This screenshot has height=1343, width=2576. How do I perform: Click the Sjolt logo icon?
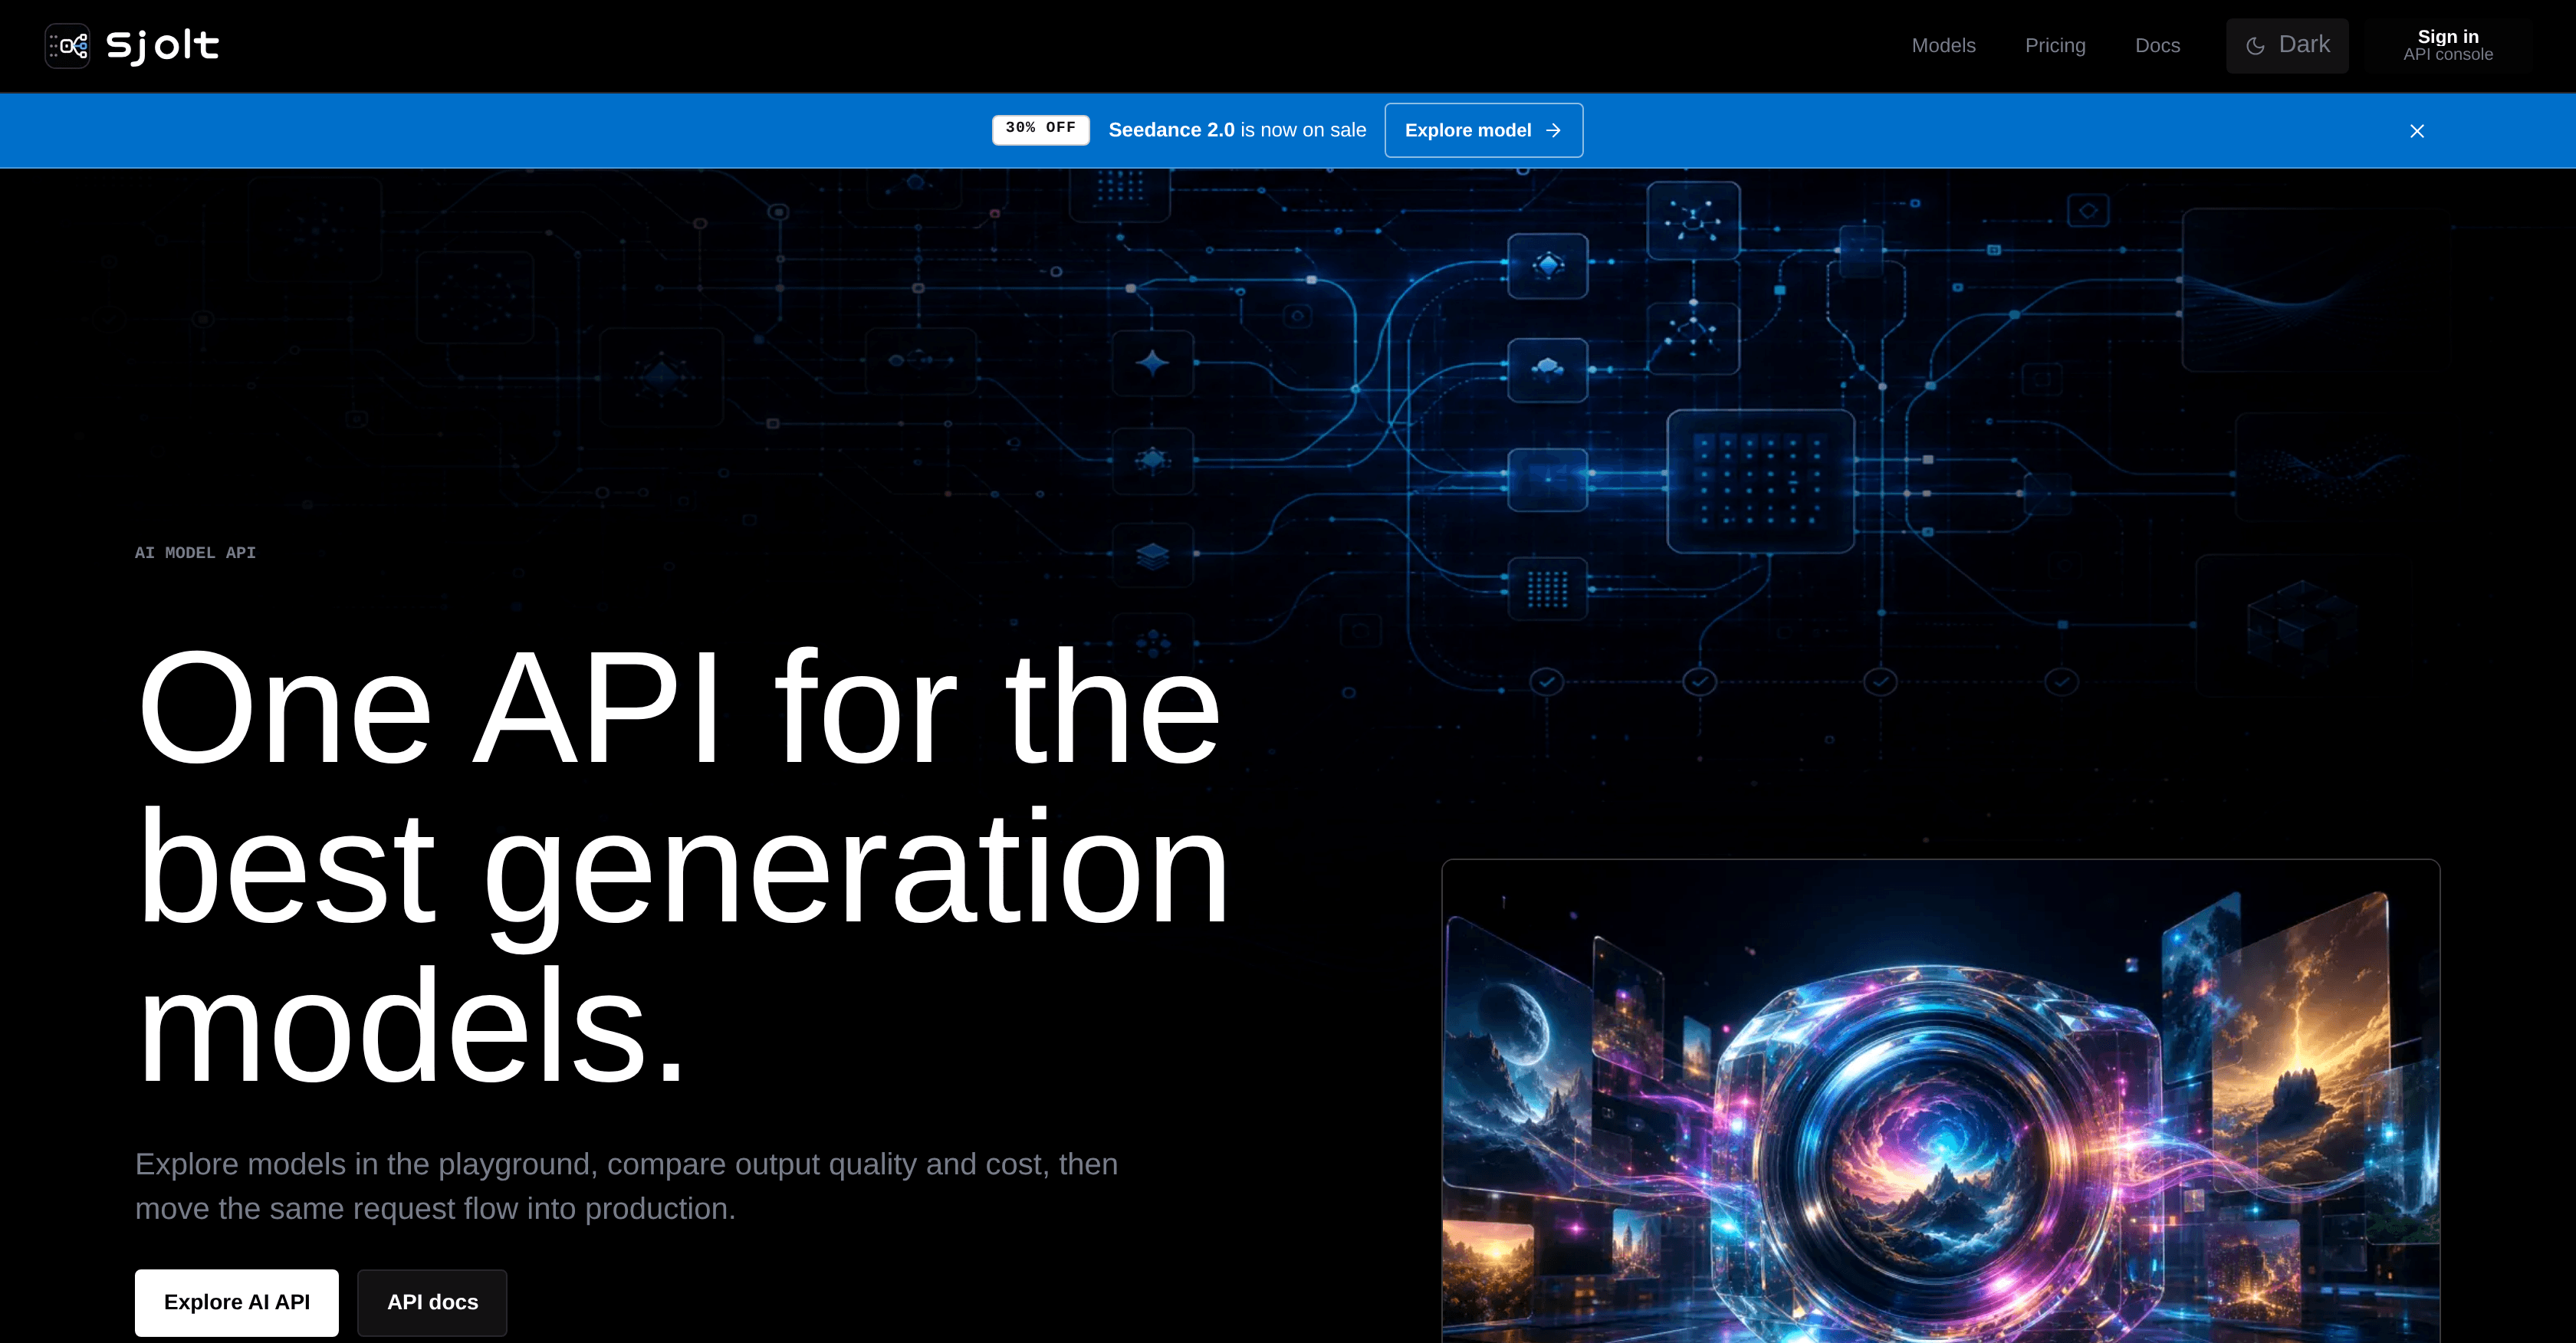(67, 46)
